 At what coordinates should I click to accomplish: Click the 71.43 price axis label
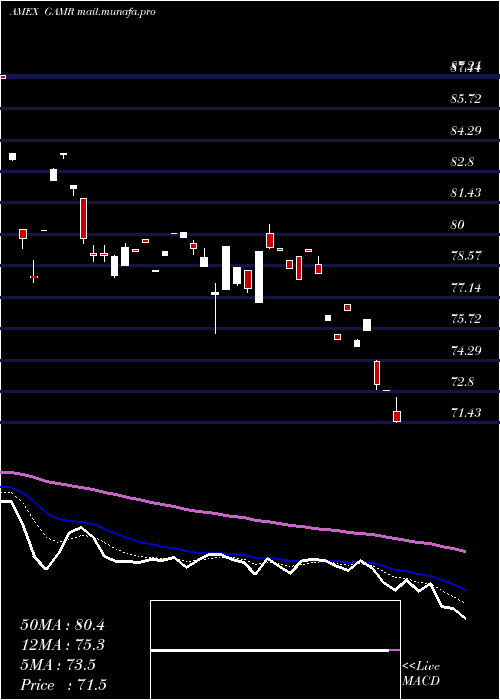point(466,413)
